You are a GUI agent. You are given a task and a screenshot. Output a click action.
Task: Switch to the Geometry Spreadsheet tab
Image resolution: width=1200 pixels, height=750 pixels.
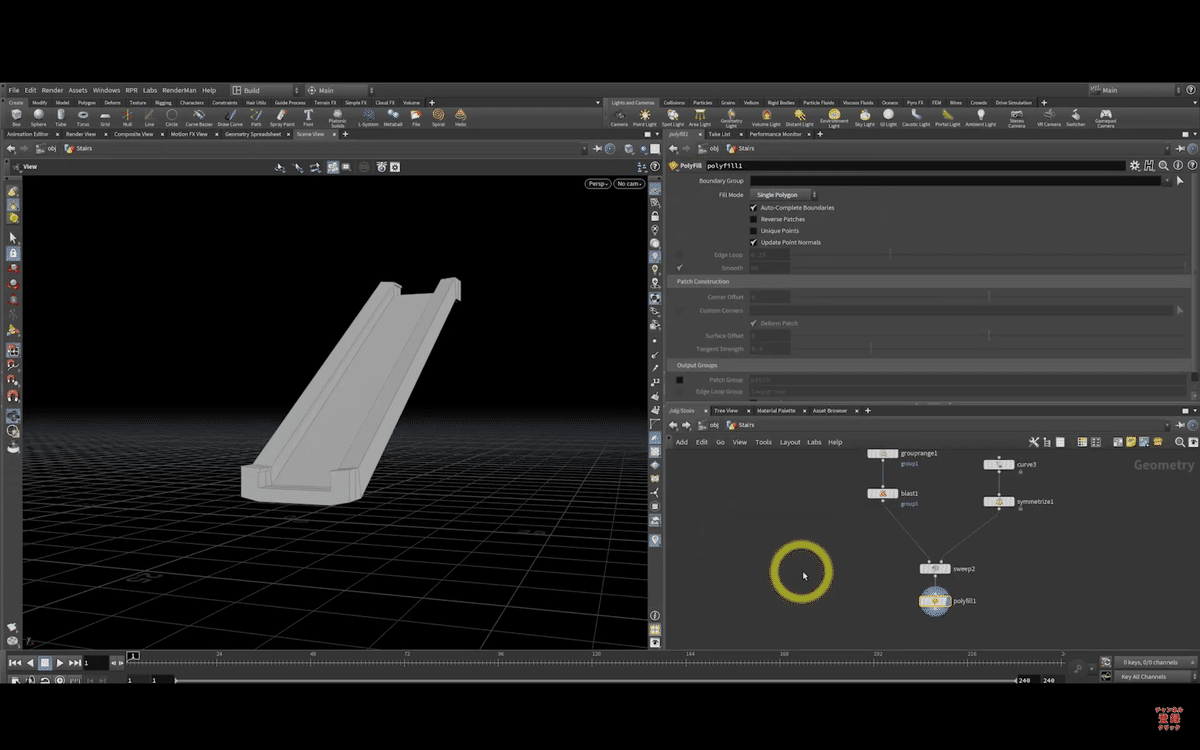pos(252,134)
